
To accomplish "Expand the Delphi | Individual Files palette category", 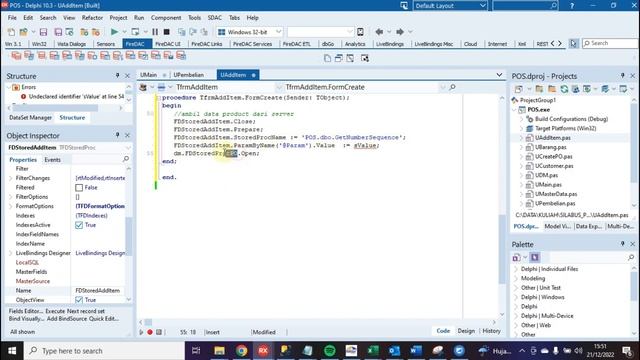I will click(x=516, y=269).
